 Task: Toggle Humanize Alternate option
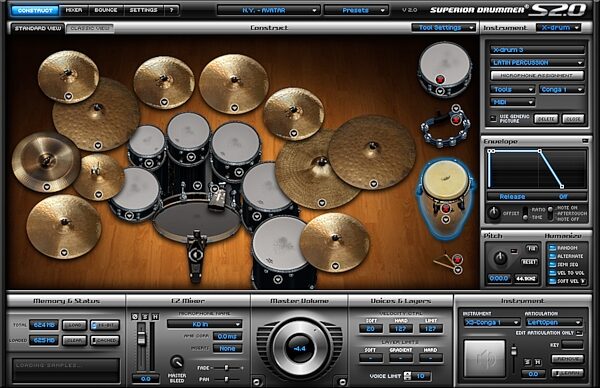552,256
